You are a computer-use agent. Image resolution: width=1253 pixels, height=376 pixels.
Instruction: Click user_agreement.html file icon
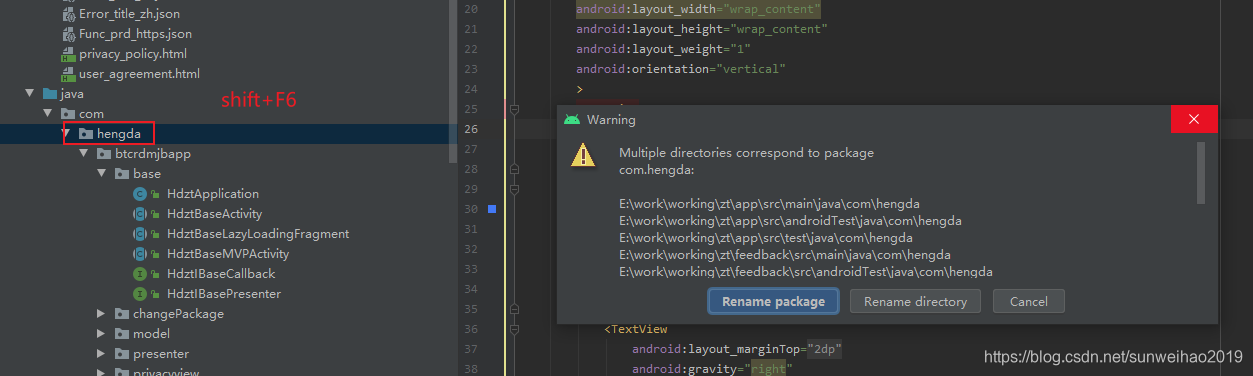pos(68,74)
